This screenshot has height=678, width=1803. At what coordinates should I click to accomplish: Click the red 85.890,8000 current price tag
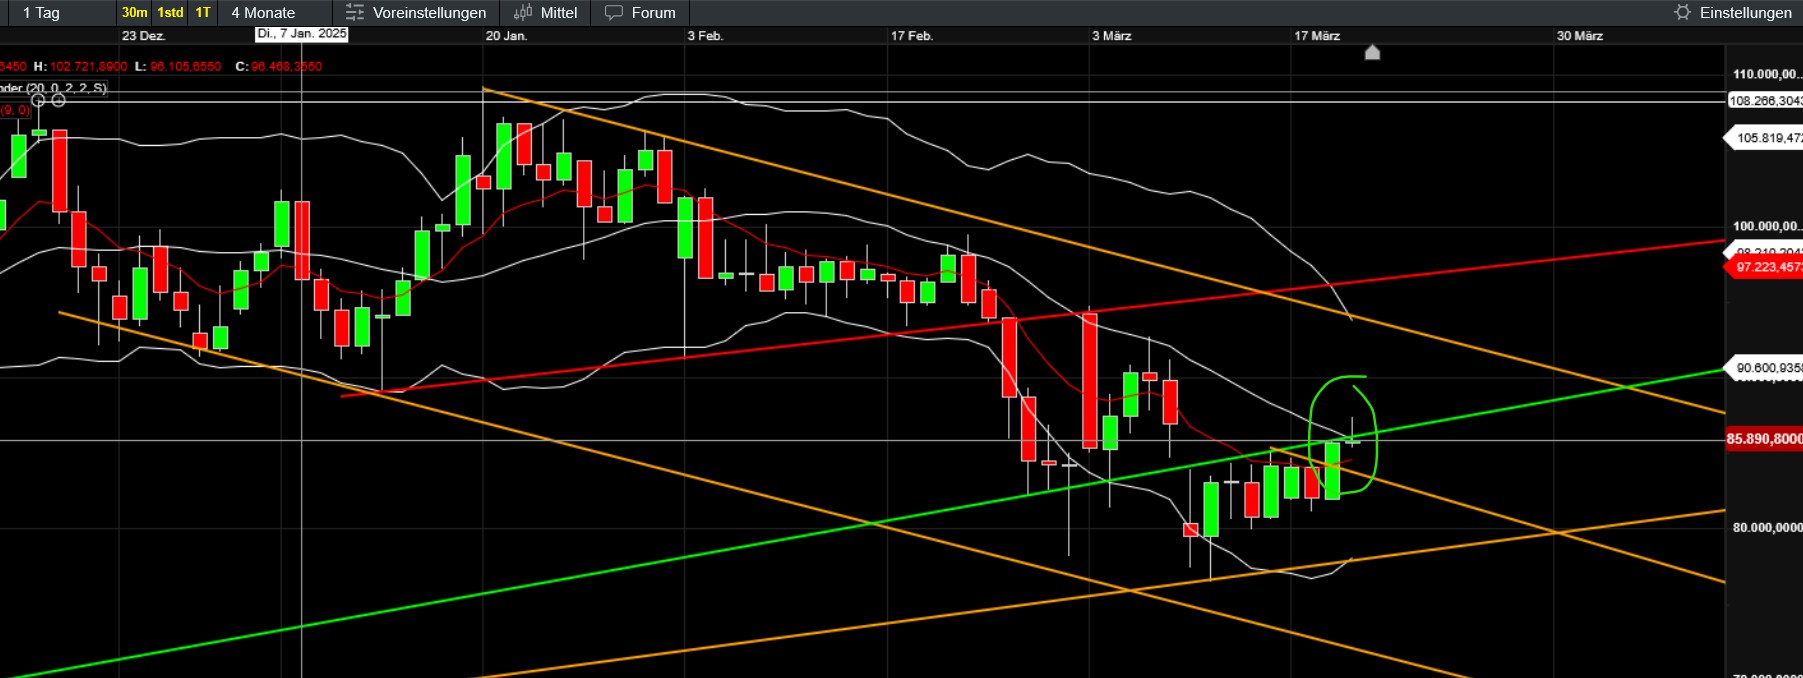click(x=1764, y=439)
